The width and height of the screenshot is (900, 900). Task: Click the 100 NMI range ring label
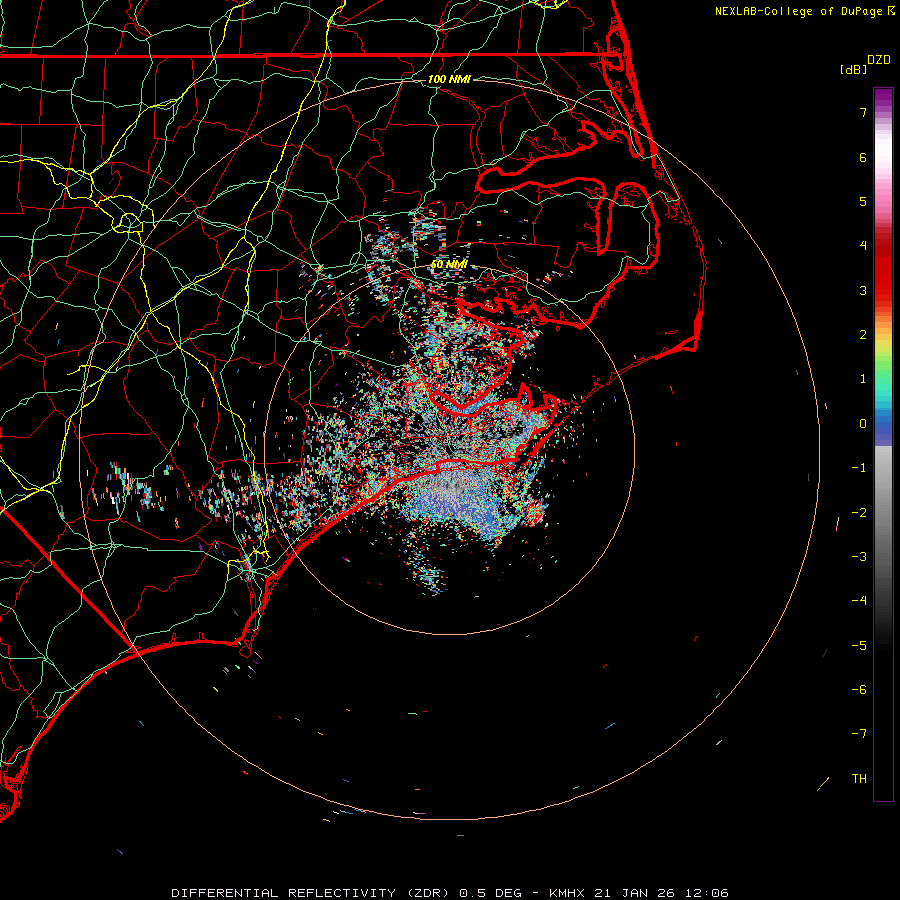click(x=448, y=79)
